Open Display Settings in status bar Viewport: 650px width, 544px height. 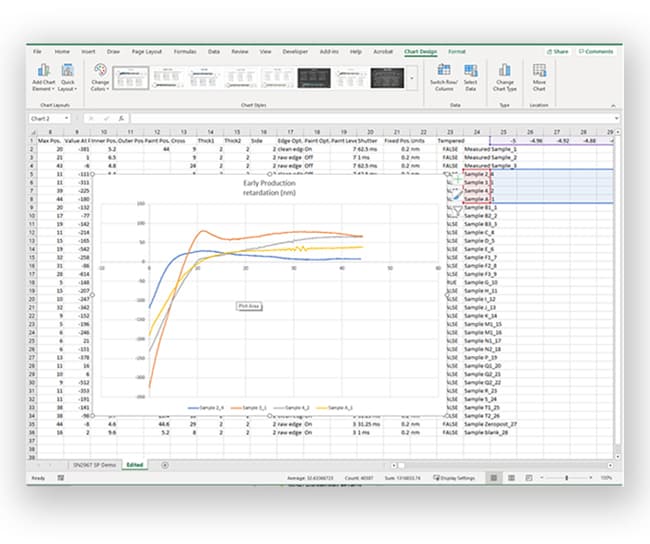pos(454,478)
